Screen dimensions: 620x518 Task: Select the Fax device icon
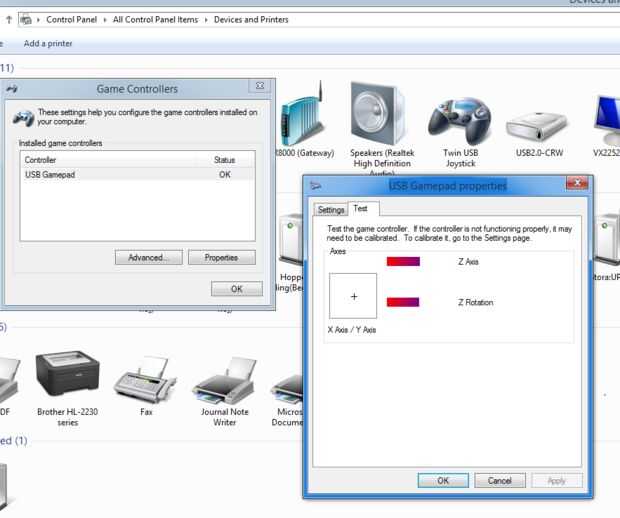tap(145, 380)
